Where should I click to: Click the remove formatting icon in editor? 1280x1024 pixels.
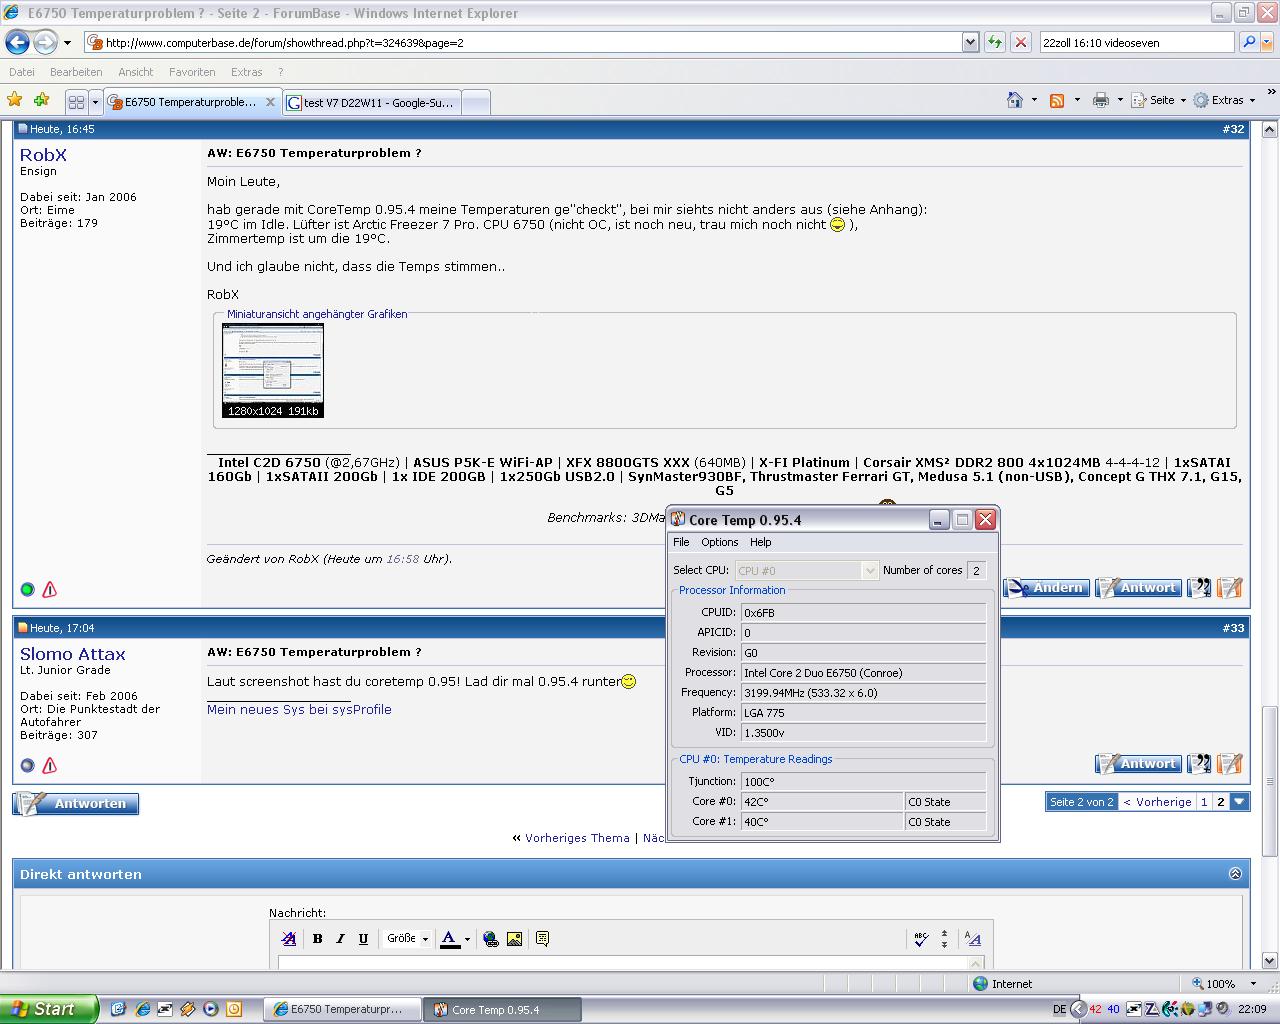coord(289,939)
